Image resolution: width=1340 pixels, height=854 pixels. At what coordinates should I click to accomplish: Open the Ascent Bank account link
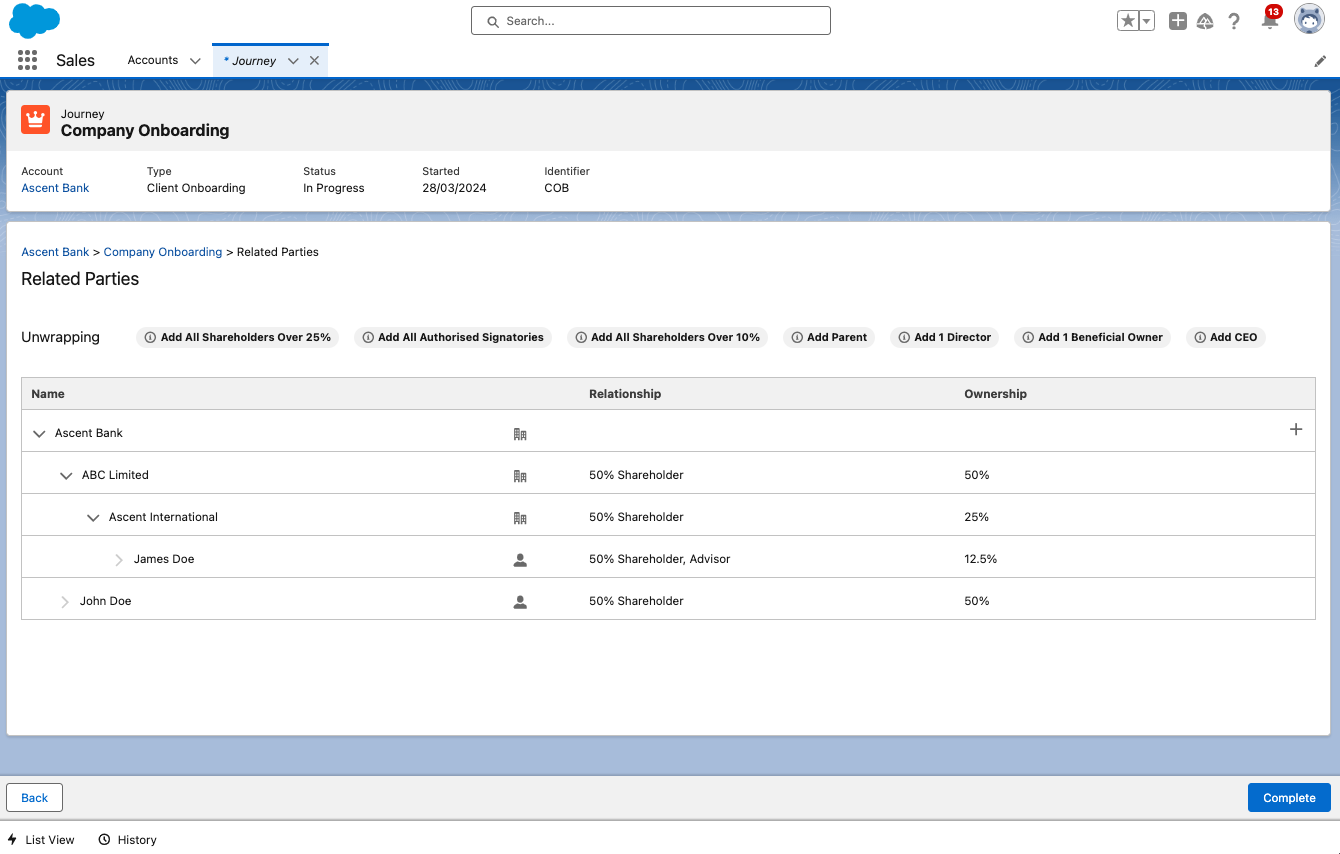(55, 188)
